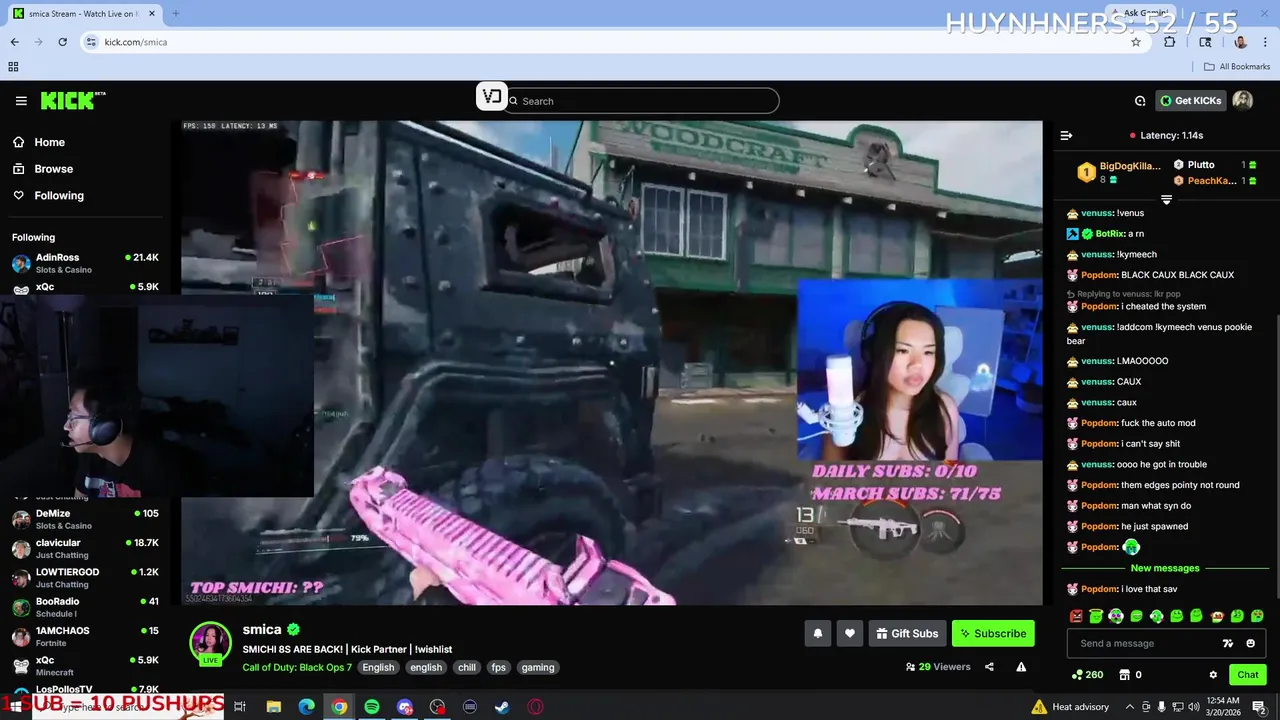The width and height of the screenshot is (1280, 720).
Task: Open AdinRoss channel in Following list
Action: click(85, 263)
